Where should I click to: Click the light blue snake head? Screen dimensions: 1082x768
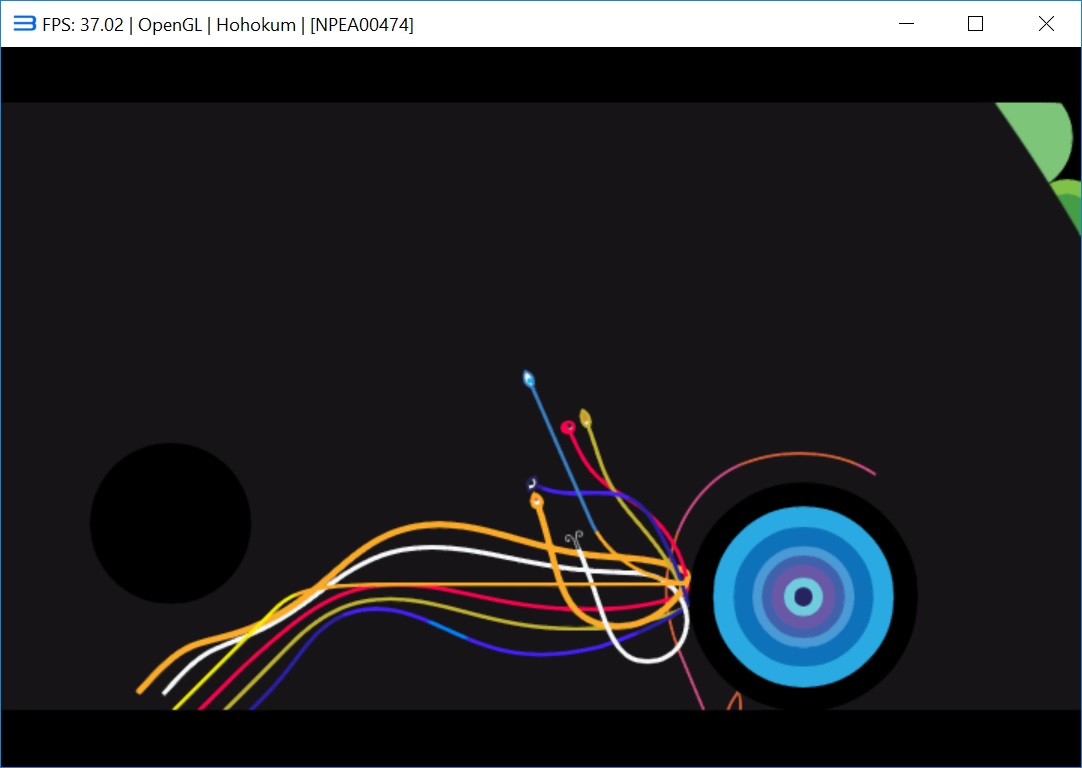(x=528, y=378)
